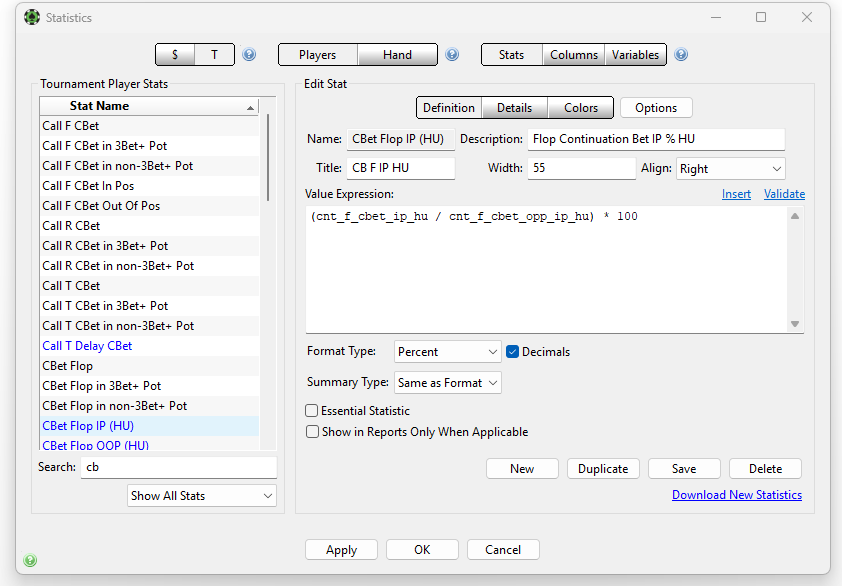
Task: Switch to the Details tab
Action: (514, 108)
